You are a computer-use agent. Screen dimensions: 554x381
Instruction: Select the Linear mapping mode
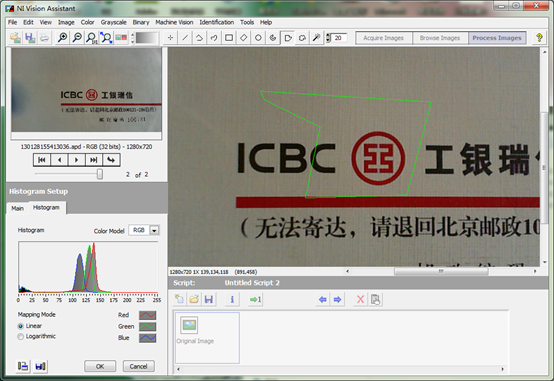click(20, 326)
